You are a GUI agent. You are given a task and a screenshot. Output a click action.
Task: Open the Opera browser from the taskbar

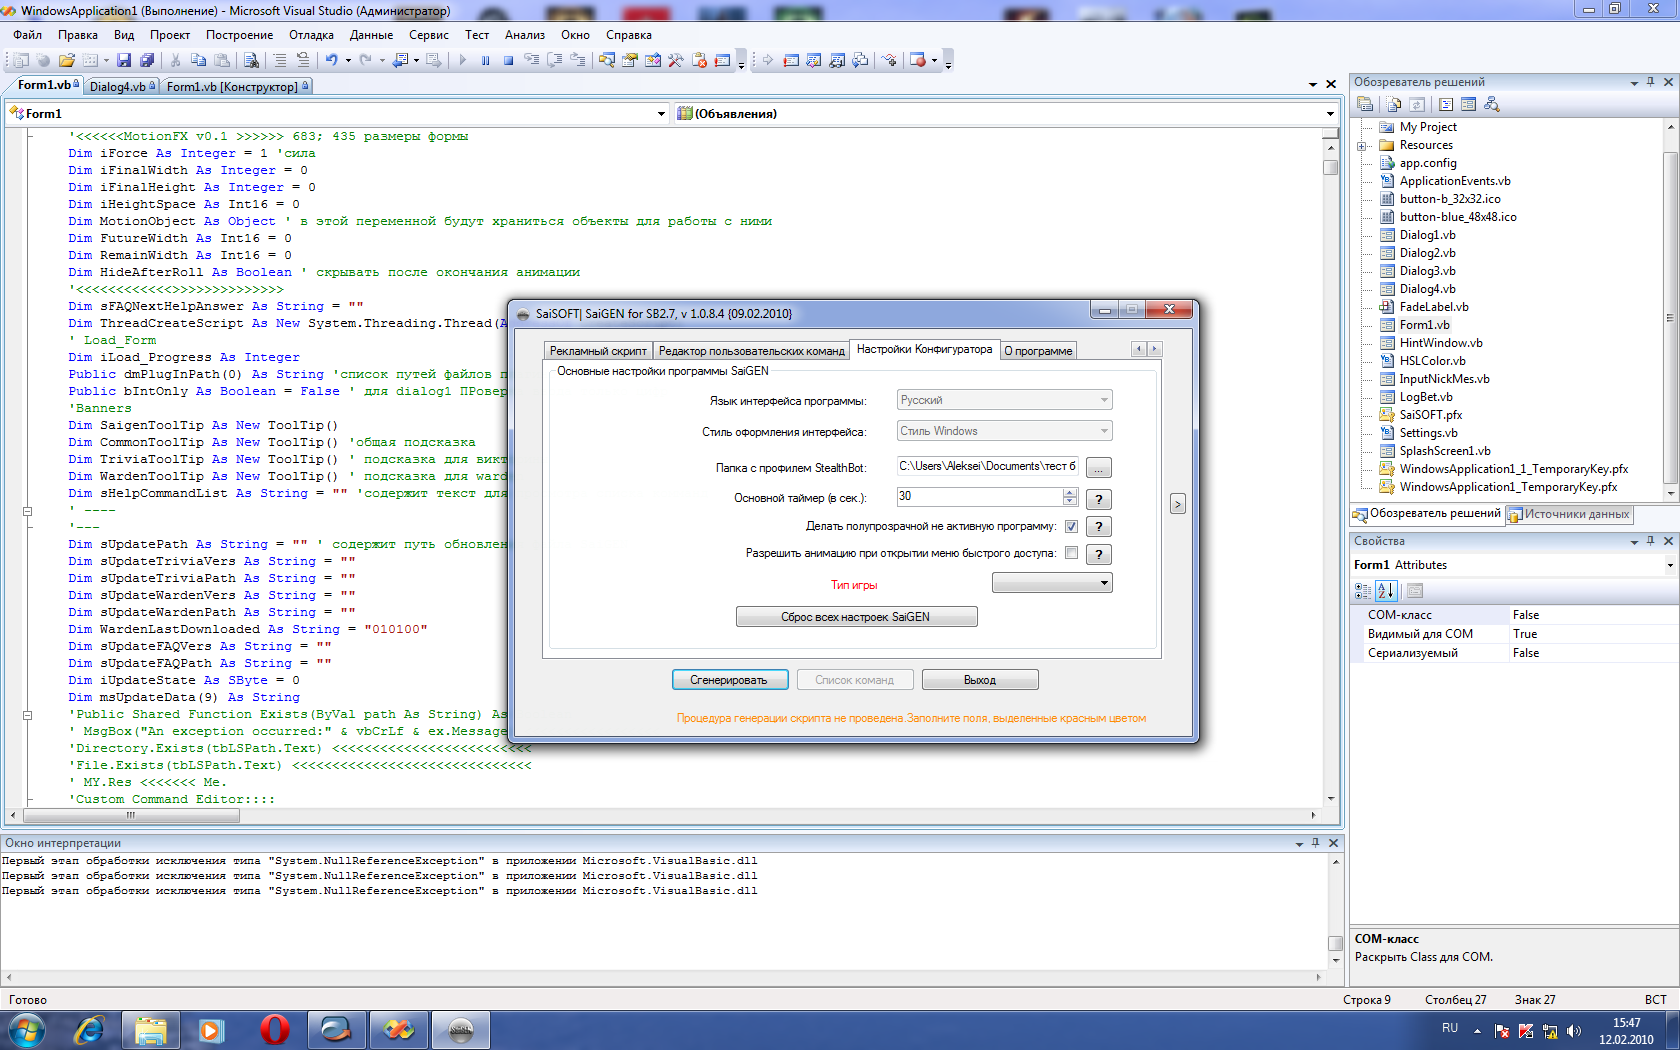click(x=275, y=1029)
